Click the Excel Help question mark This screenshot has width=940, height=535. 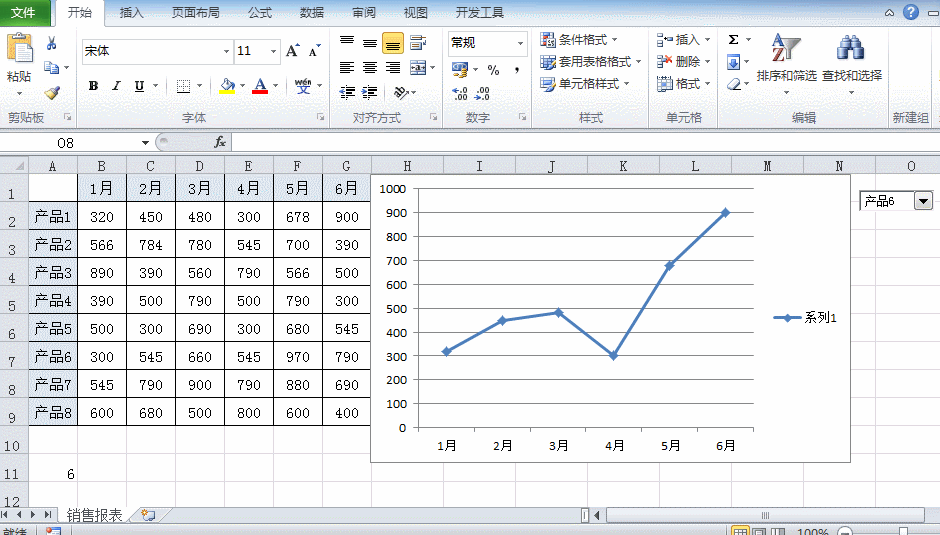tap(911, 12)
